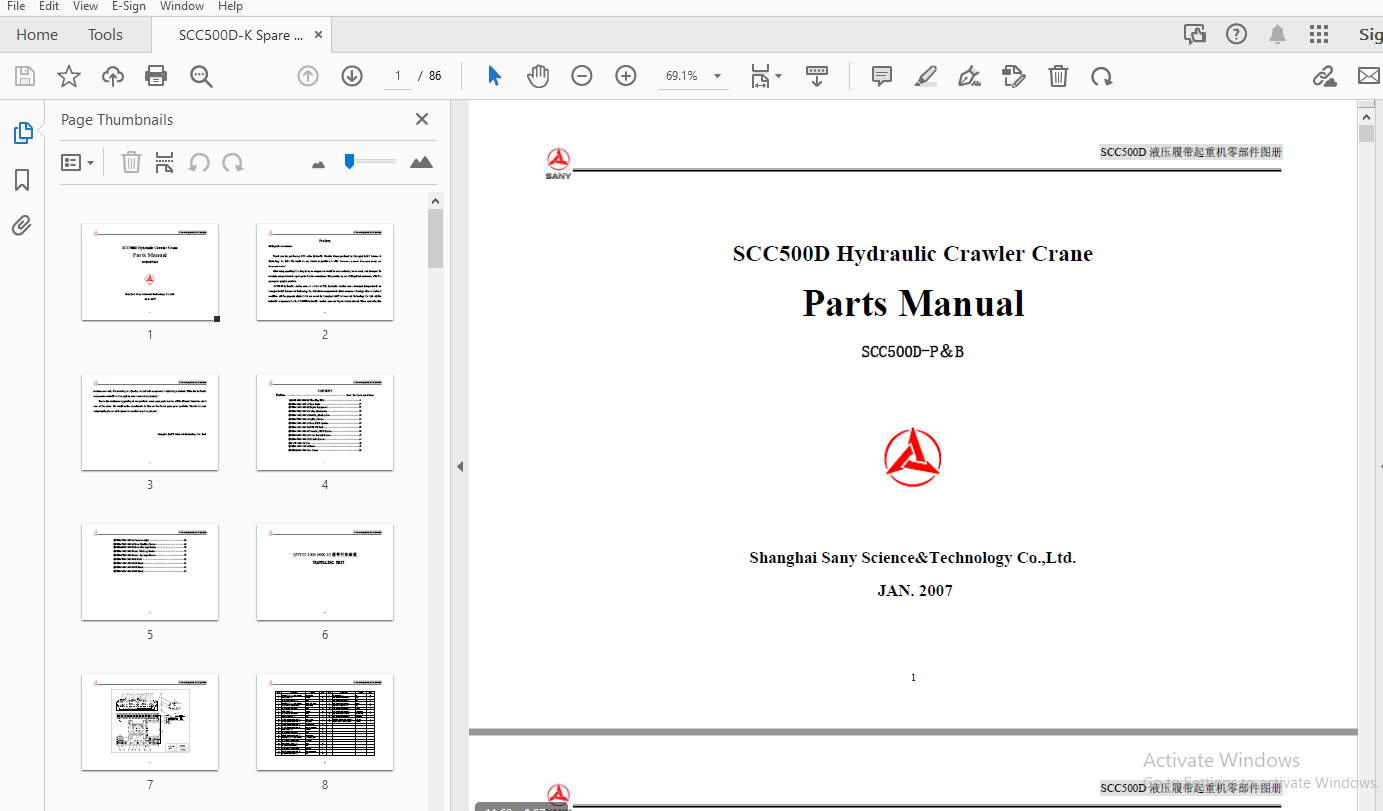This screenshot has width=1383, height=811.
Task: Bookmark document with the star icon
Action: pyautogui.click(x=69, y=76)
